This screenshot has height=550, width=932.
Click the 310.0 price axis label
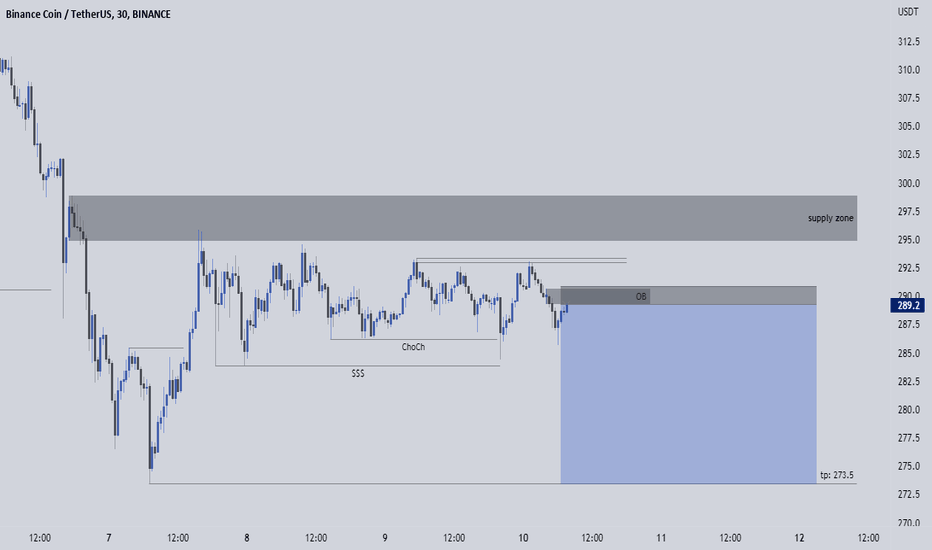[908, 70]
